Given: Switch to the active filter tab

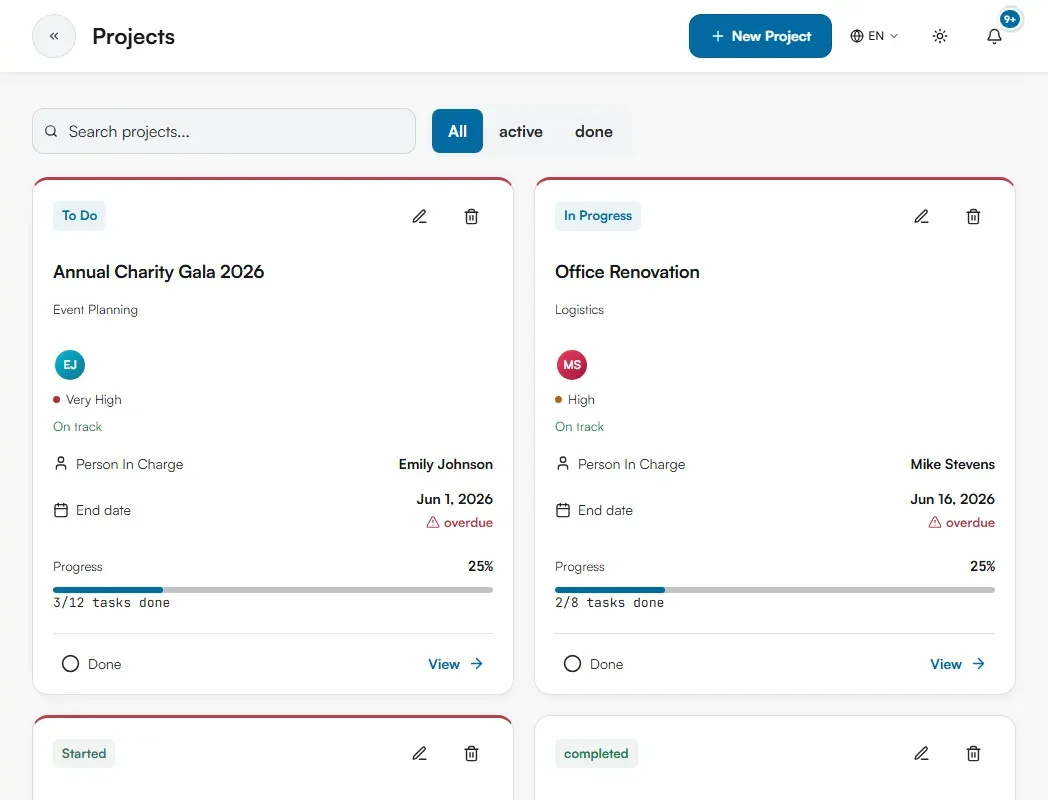Looking at the screenshot, I should [x=521, y=131].
